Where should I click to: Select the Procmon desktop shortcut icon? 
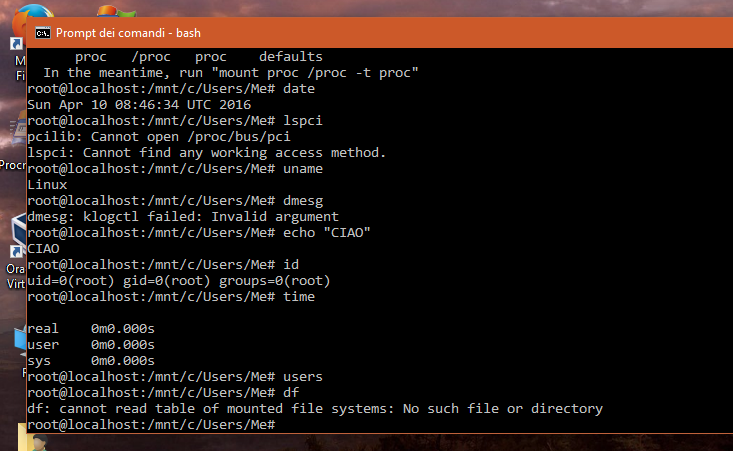coord(14,135)
